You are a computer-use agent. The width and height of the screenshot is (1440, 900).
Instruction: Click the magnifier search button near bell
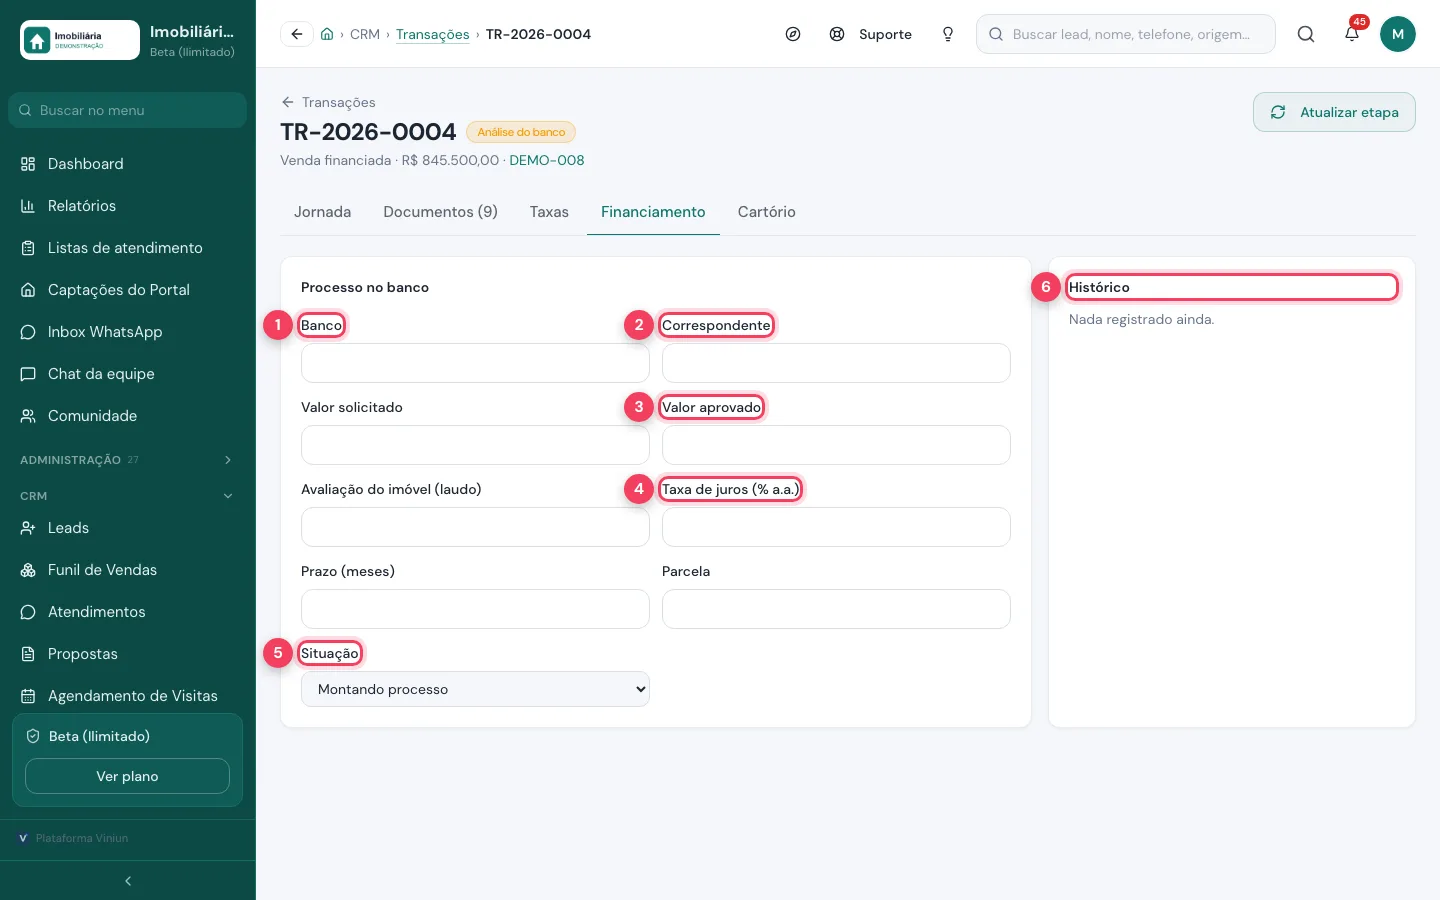1306,34
